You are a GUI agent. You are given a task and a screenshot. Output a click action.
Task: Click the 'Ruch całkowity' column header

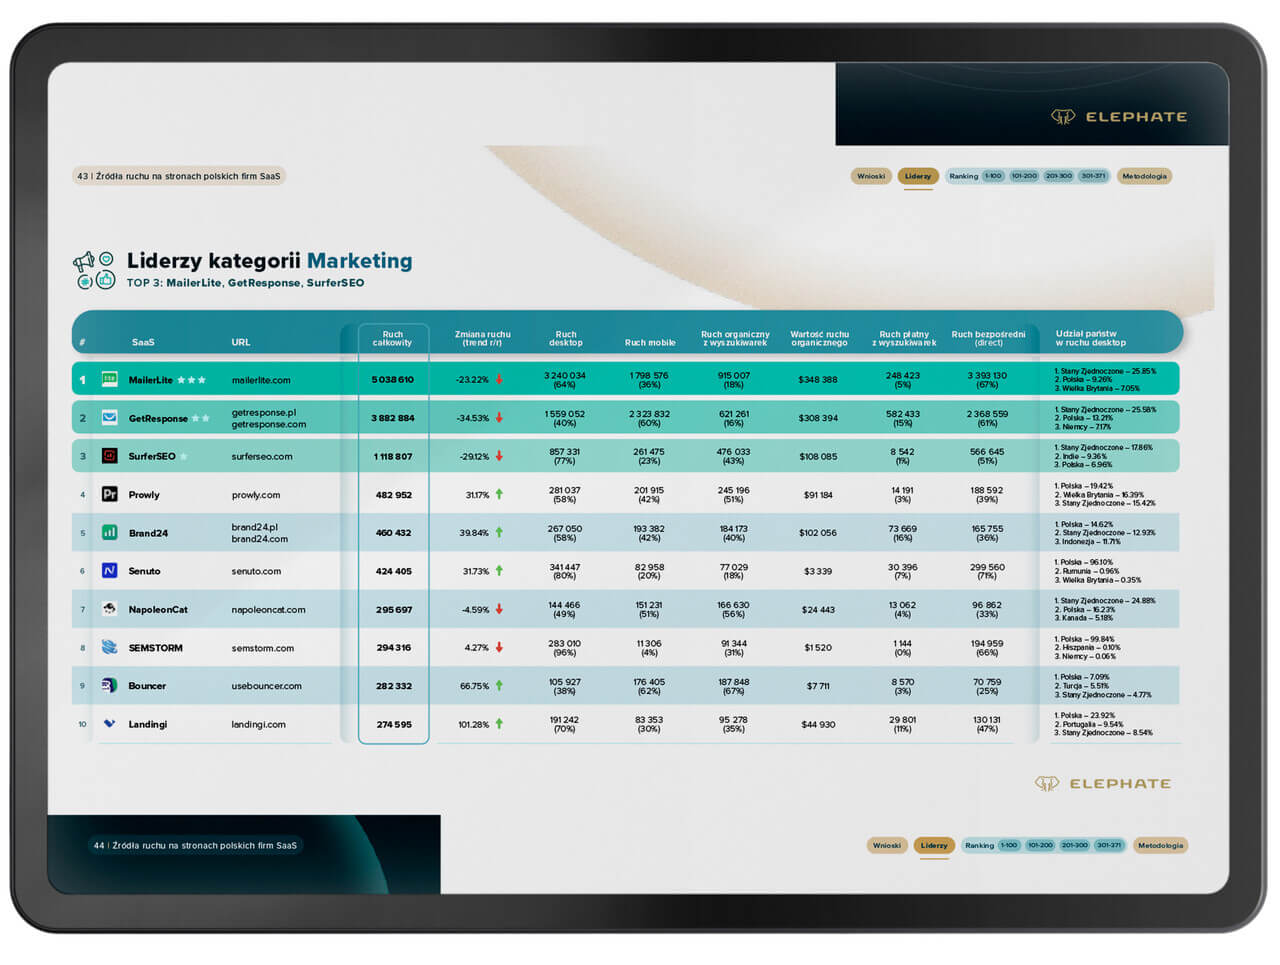pyautogui.click(x=393, y=338)
